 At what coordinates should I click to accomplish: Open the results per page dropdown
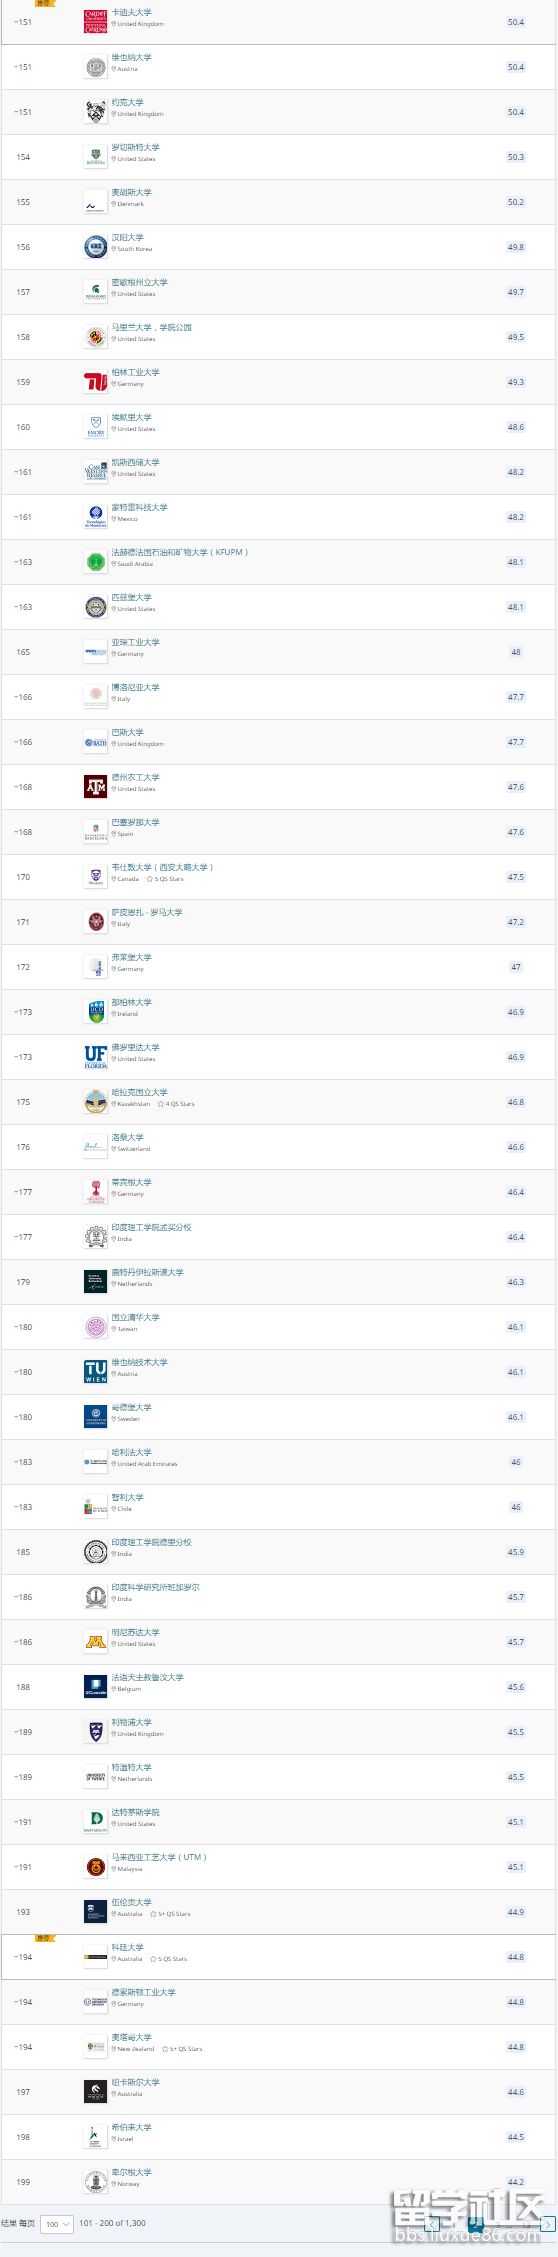[x=57, y=2224]
